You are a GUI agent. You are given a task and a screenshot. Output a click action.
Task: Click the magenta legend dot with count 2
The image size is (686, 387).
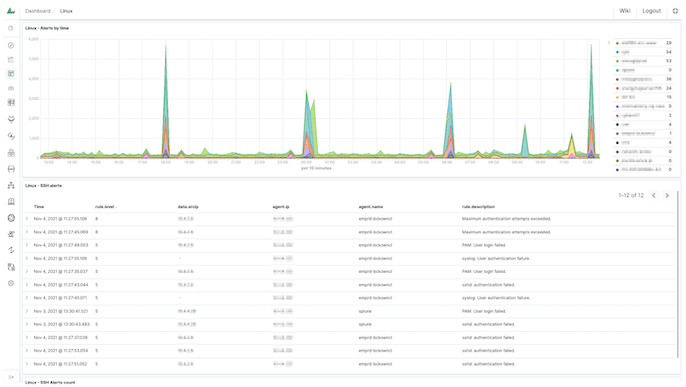[x=617, y=115]
